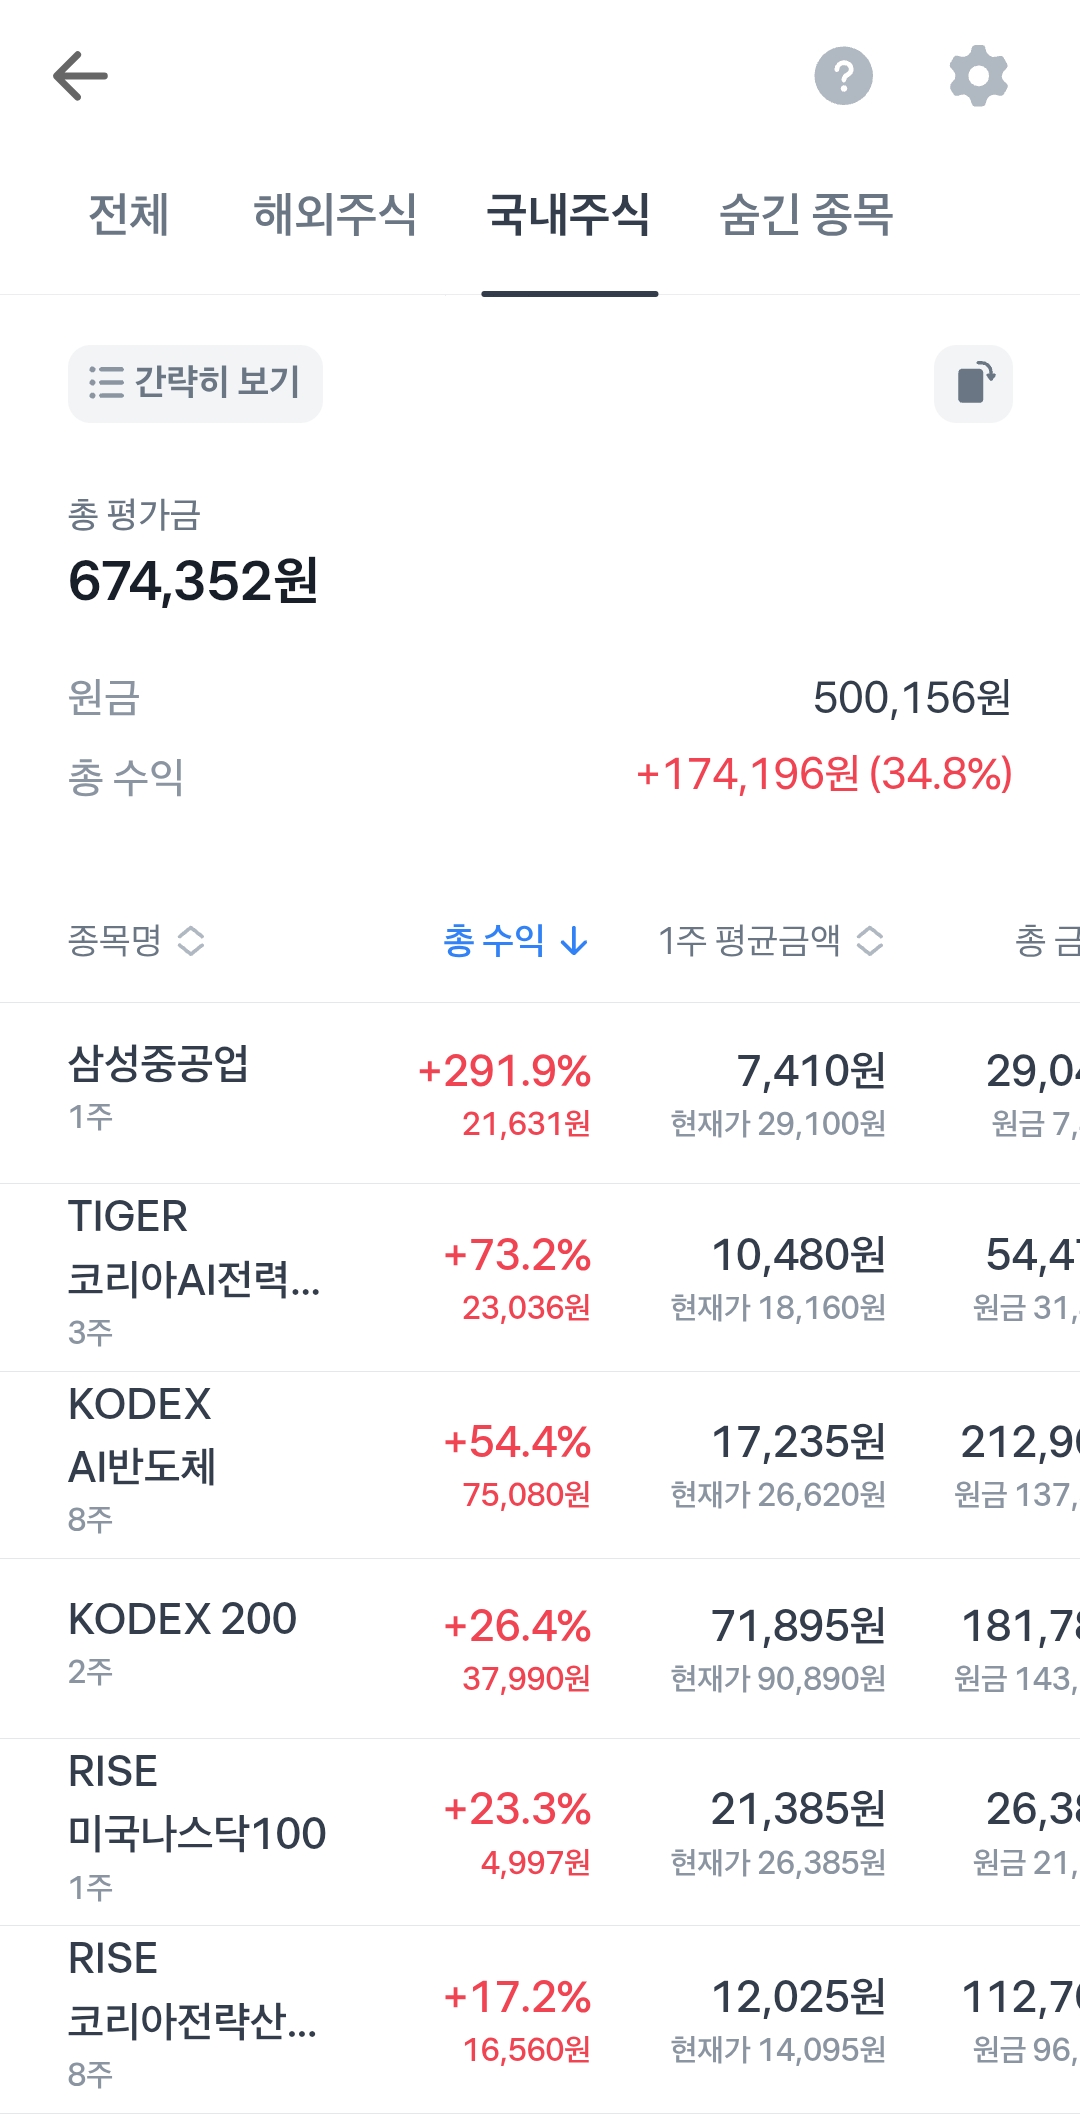
Task: Open help via question mark icon
Action: tap(843, 76)
